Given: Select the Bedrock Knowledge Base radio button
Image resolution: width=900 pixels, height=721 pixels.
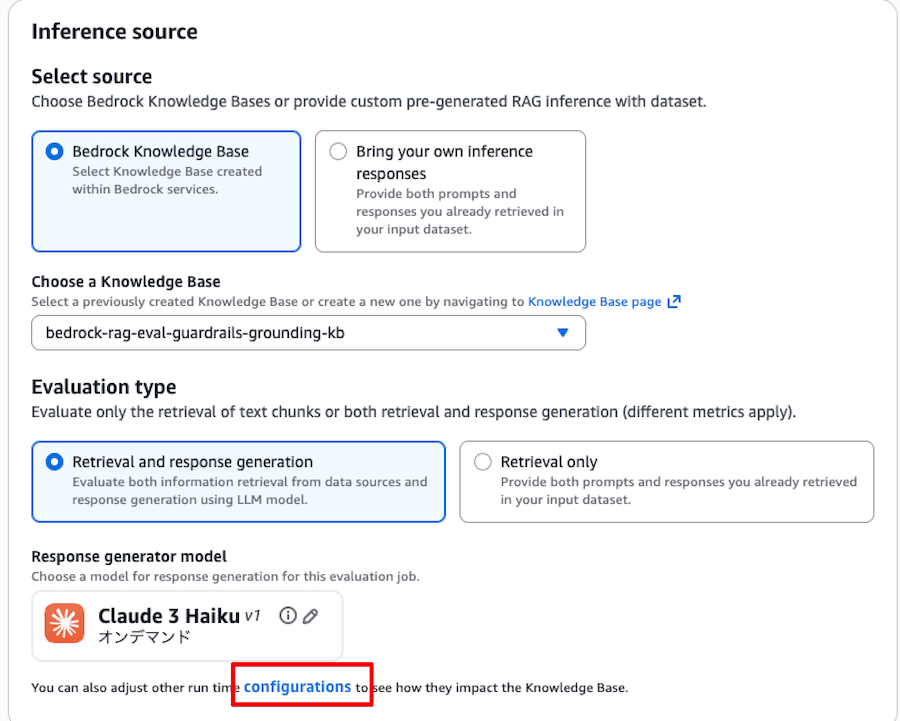Looking at the screenshot, I should click(55, 152).
